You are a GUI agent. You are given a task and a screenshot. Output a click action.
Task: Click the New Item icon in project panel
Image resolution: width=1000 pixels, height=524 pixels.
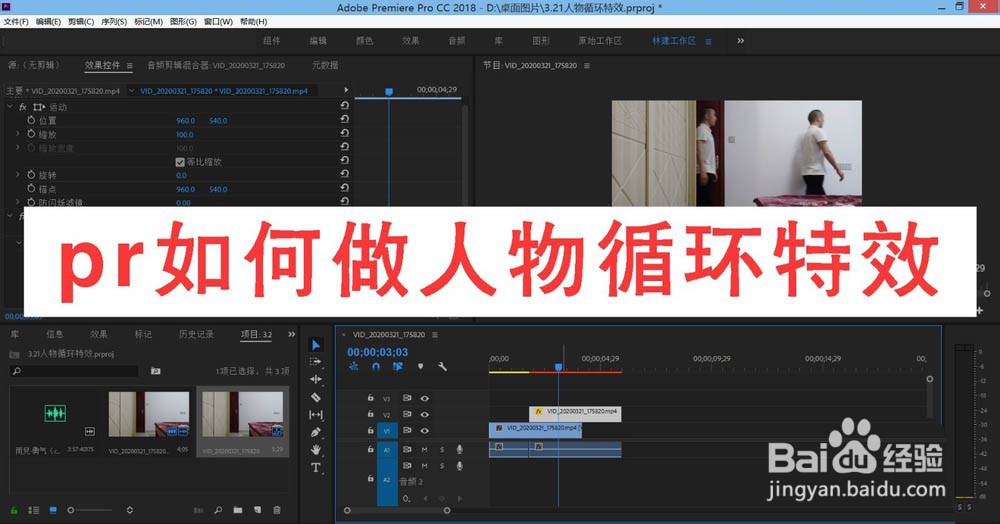[257, 510]
